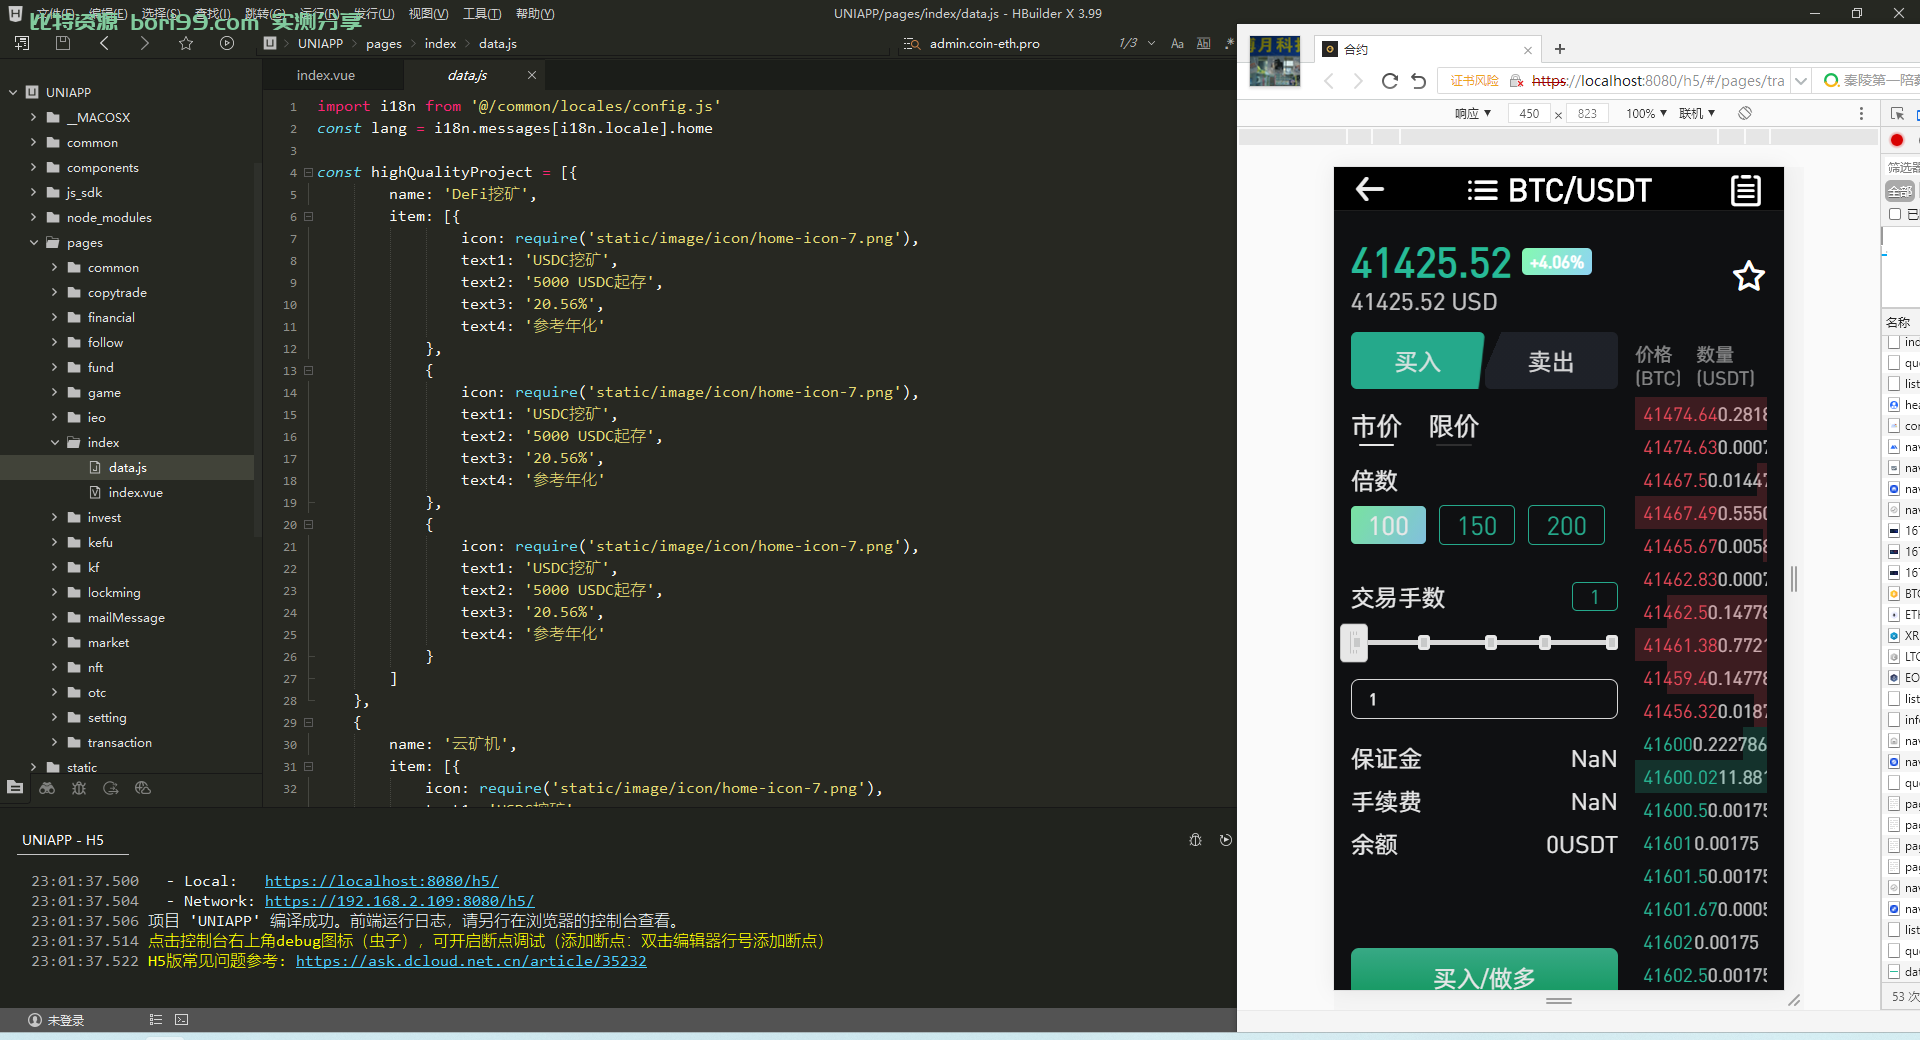1920x1040 pixels.
Task: Click the run play icon in HBuilder toolbar
Action: 227,43
